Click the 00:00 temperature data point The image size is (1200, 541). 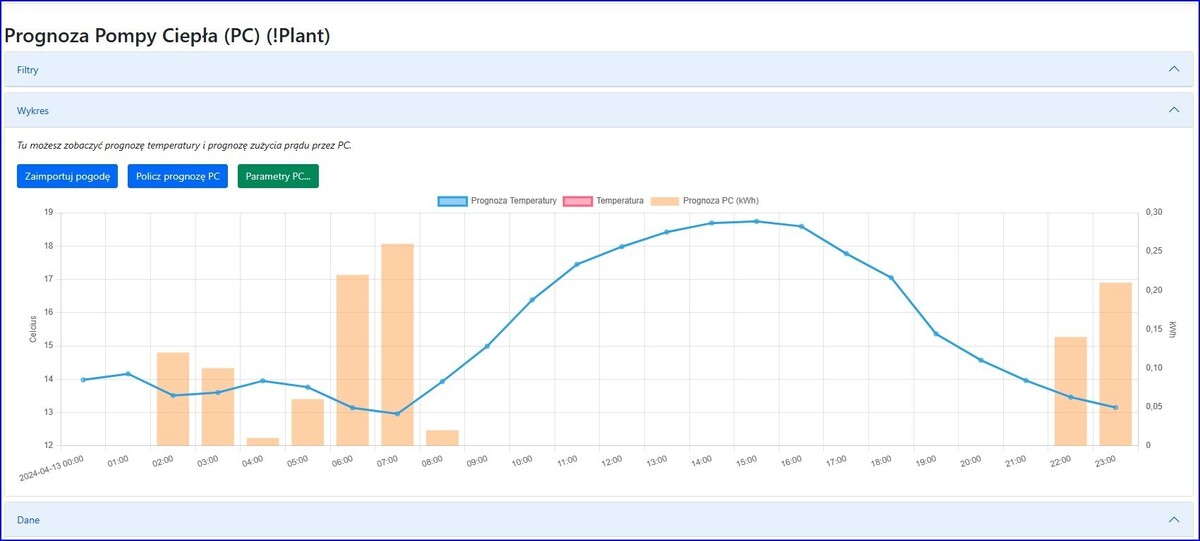pyautogui.click(x=83, y=380)
